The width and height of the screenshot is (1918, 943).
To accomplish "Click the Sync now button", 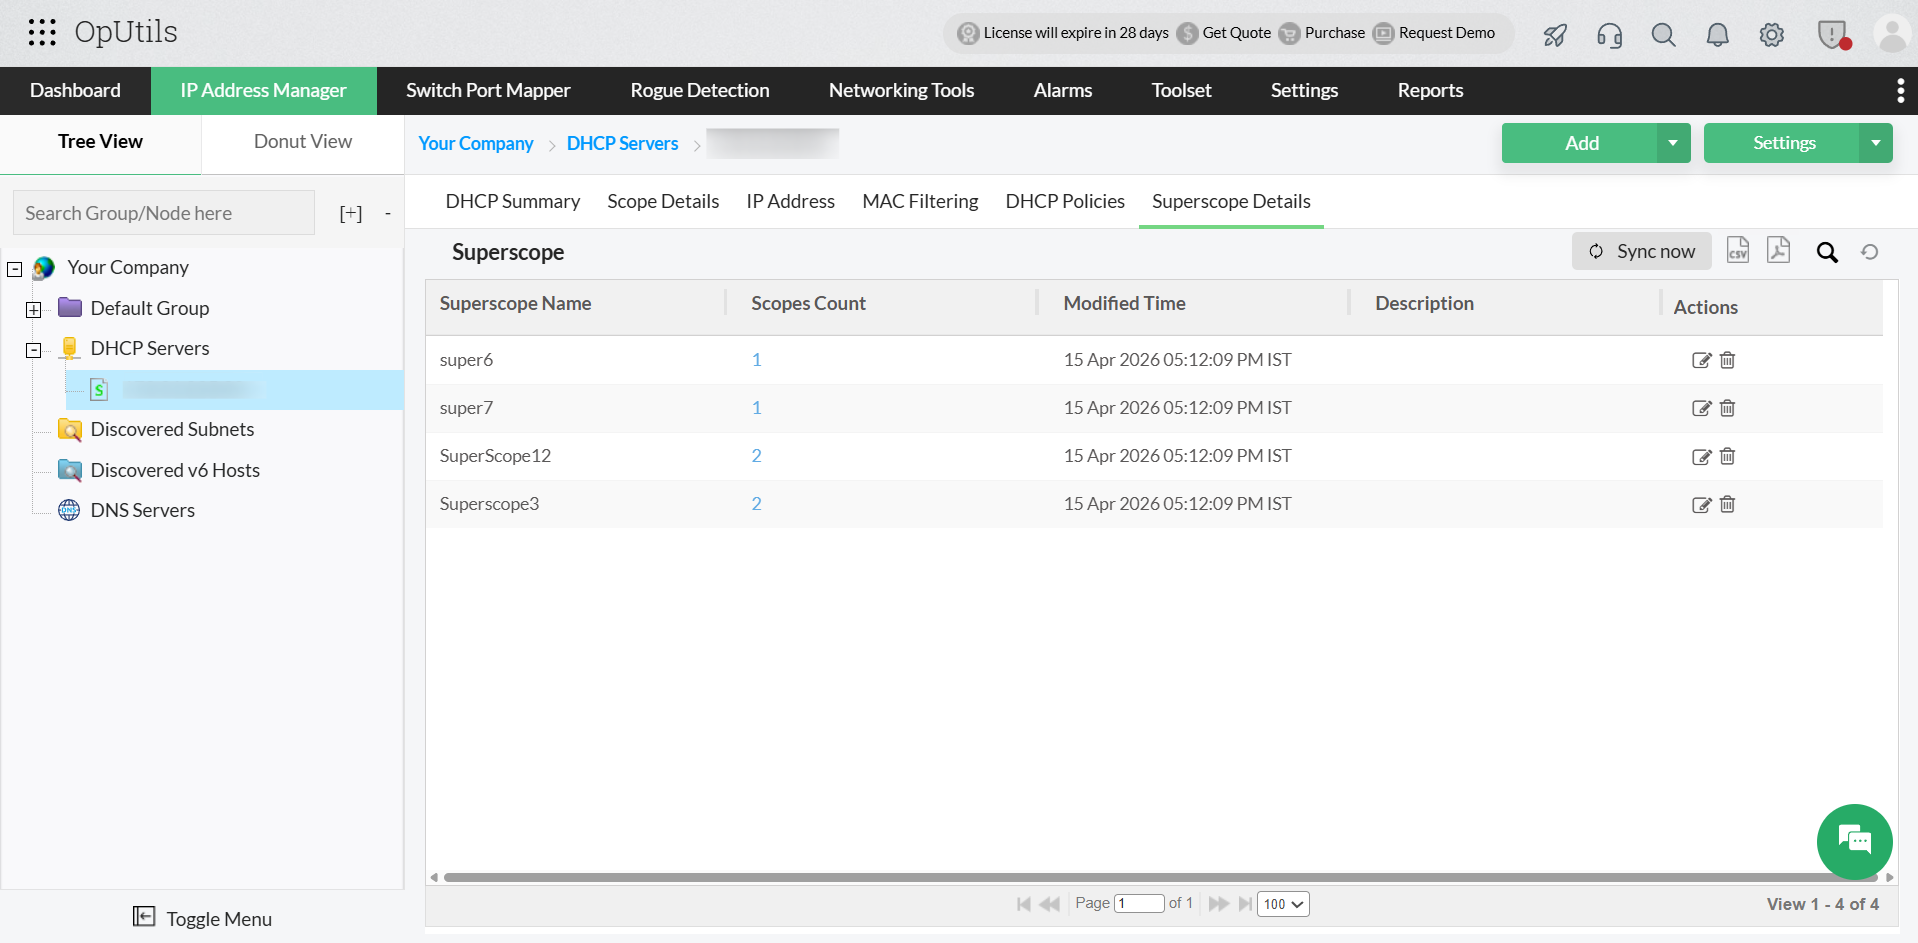I will pyautogui.click(x=1641, y=250).
